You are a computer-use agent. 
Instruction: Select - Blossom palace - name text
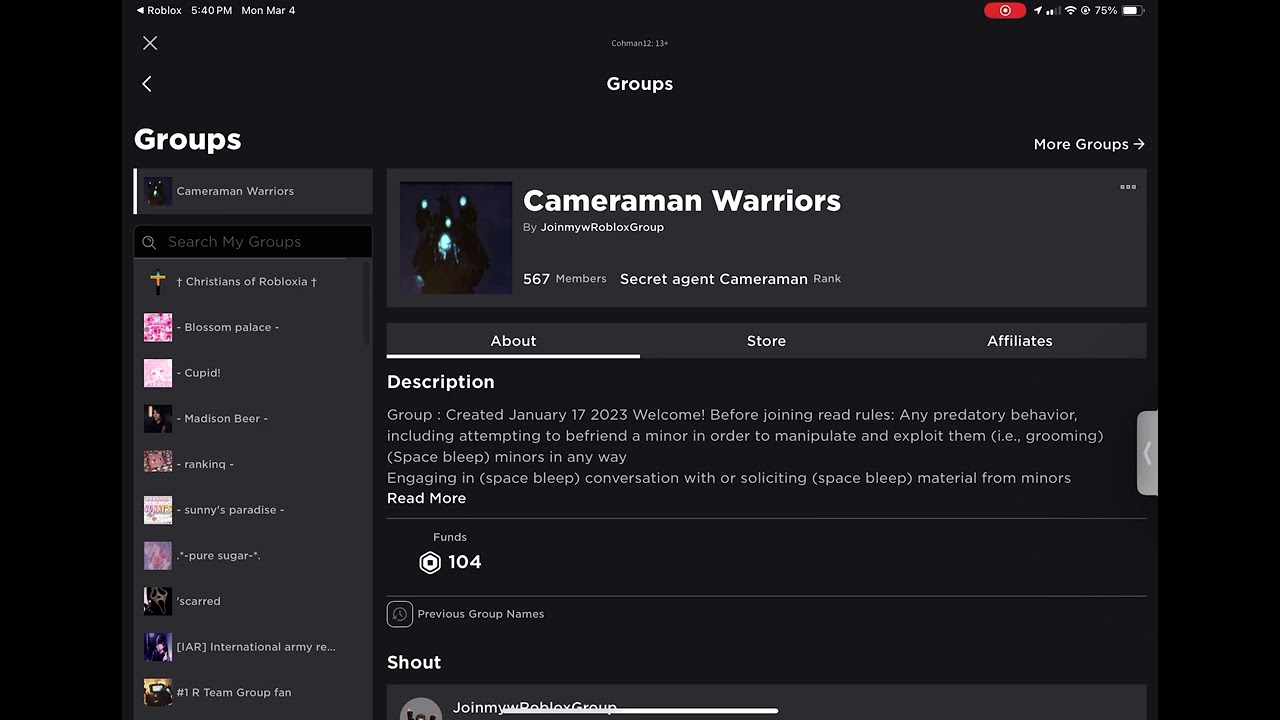(x=228, y=327)
